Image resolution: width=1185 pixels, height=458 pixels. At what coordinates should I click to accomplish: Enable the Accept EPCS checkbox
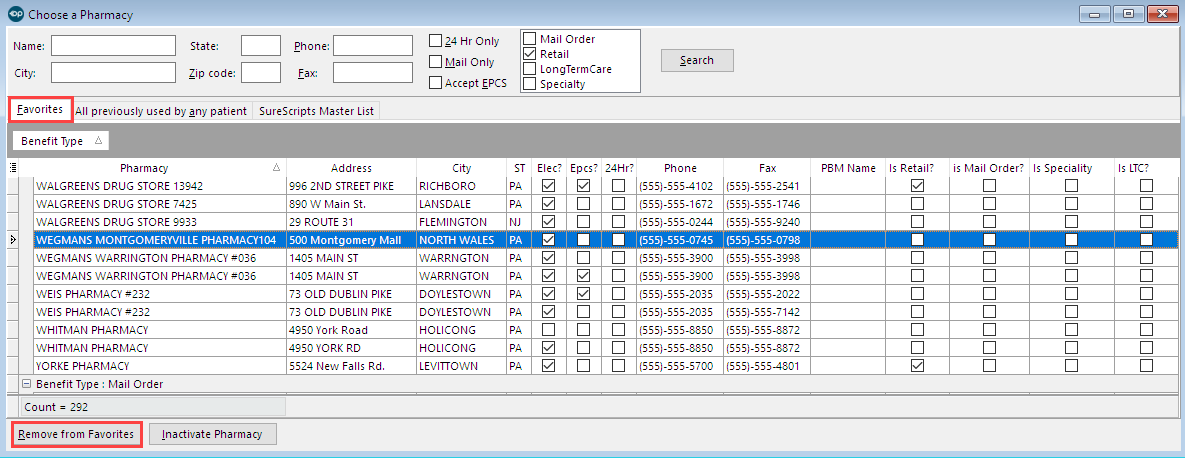click(x=435, y=83)
